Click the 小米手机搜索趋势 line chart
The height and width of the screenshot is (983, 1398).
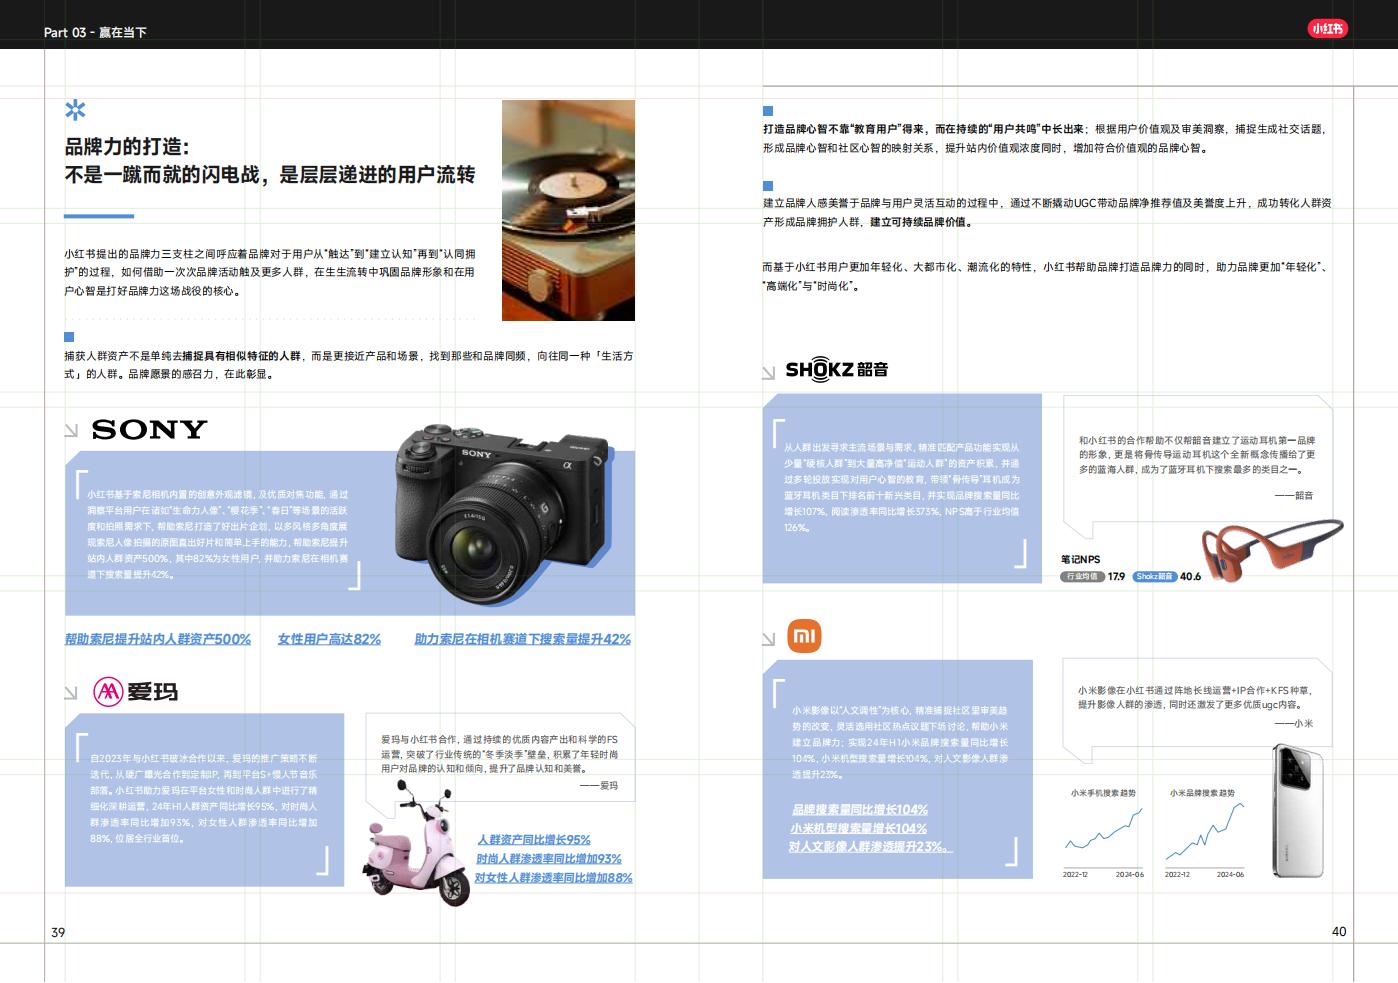pyautogui.click(x=1103, y=835)
